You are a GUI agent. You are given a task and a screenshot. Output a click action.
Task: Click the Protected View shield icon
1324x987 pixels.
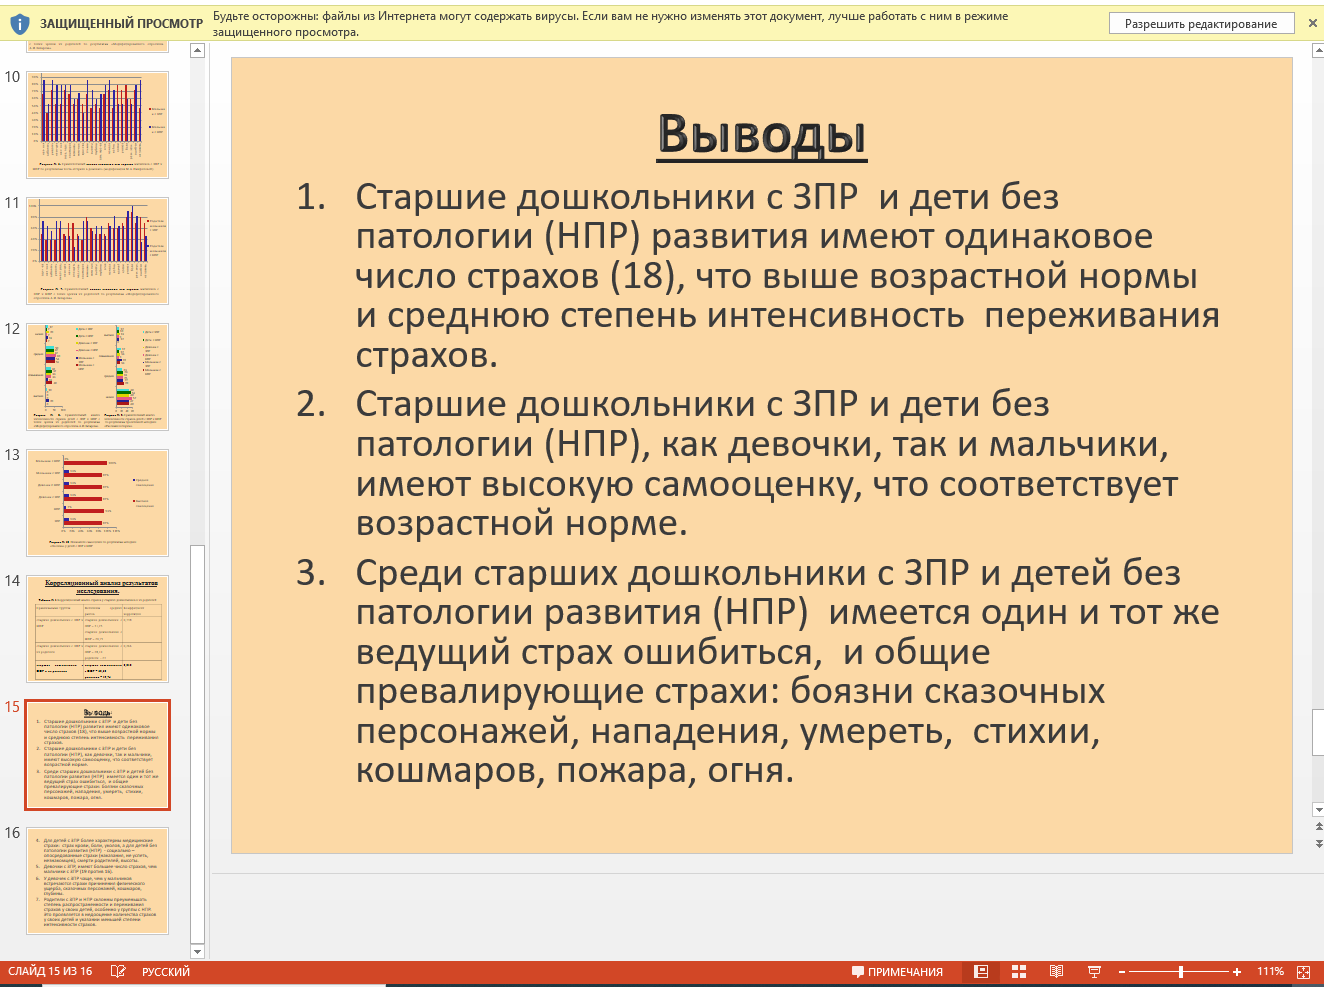coord(19,23)
